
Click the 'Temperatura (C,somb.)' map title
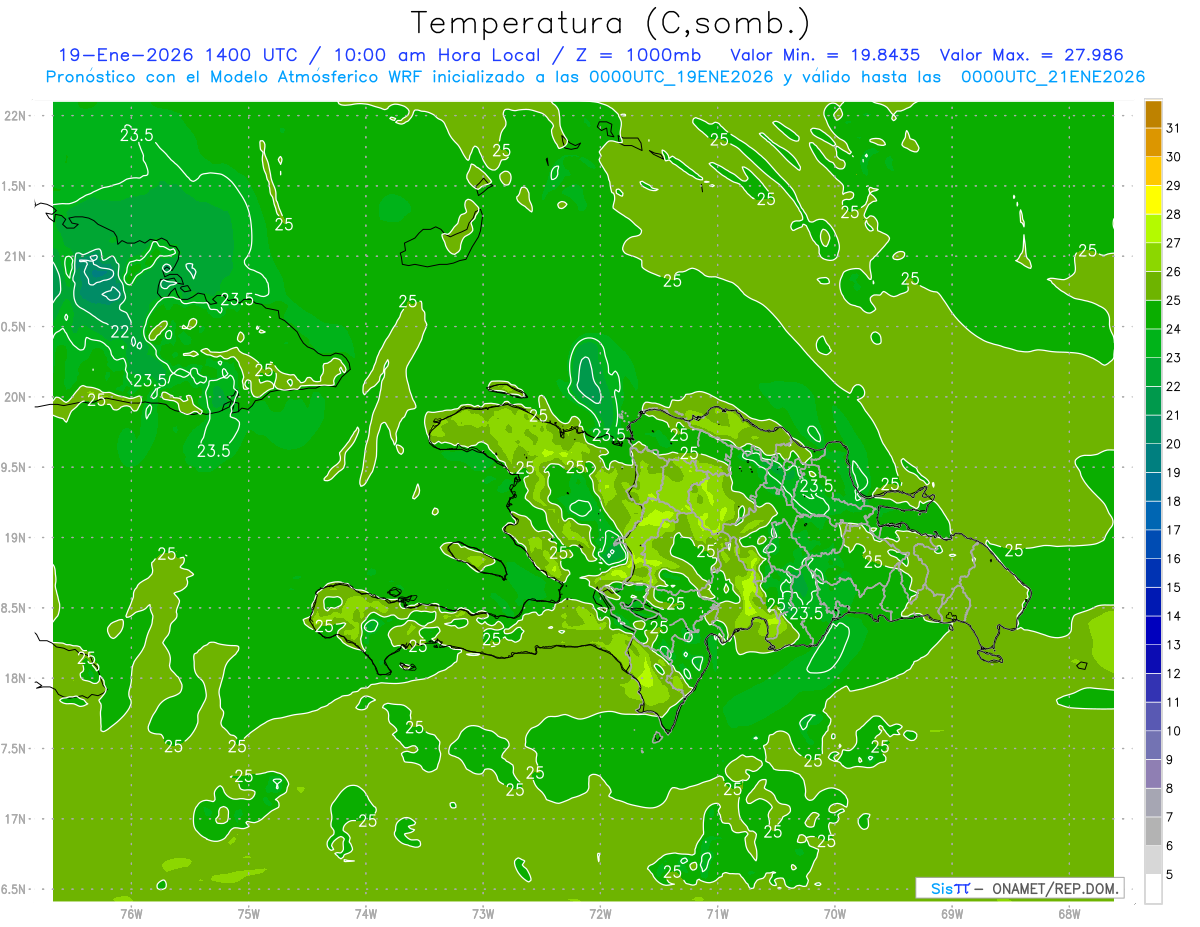point(610,24)
